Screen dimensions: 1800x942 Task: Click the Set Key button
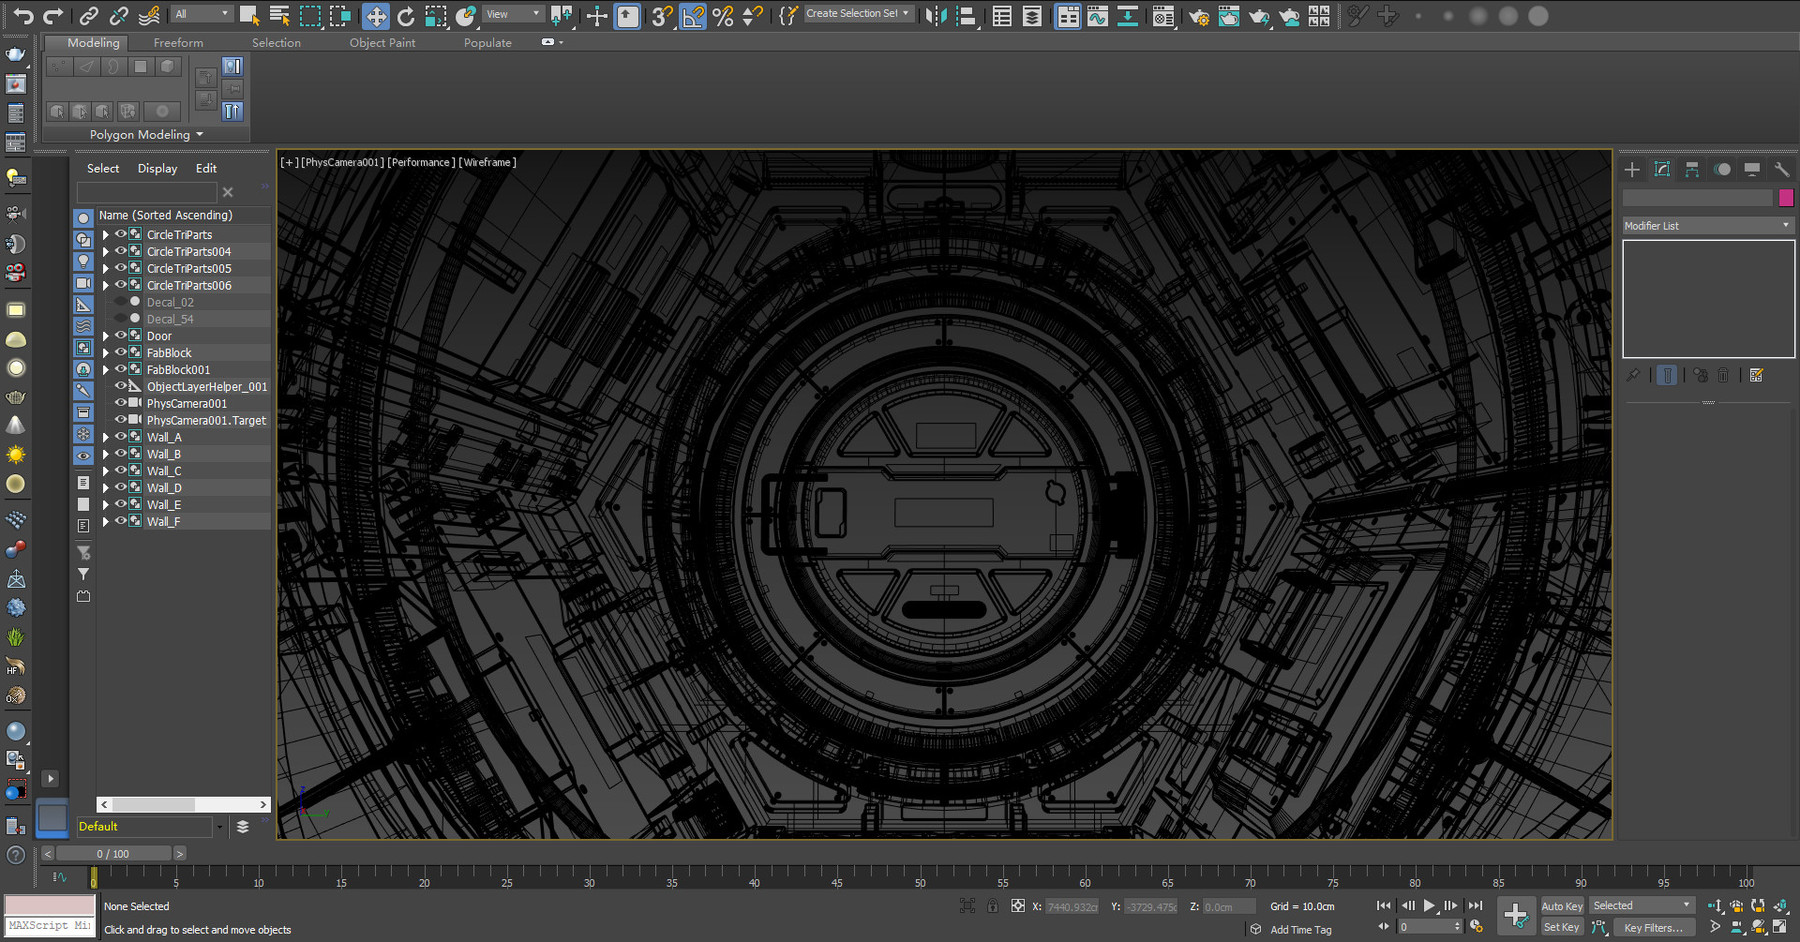[1562, 927]
